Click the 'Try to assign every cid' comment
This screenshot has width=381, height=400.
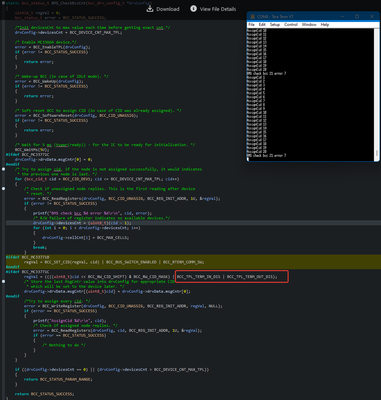[57, 301]
